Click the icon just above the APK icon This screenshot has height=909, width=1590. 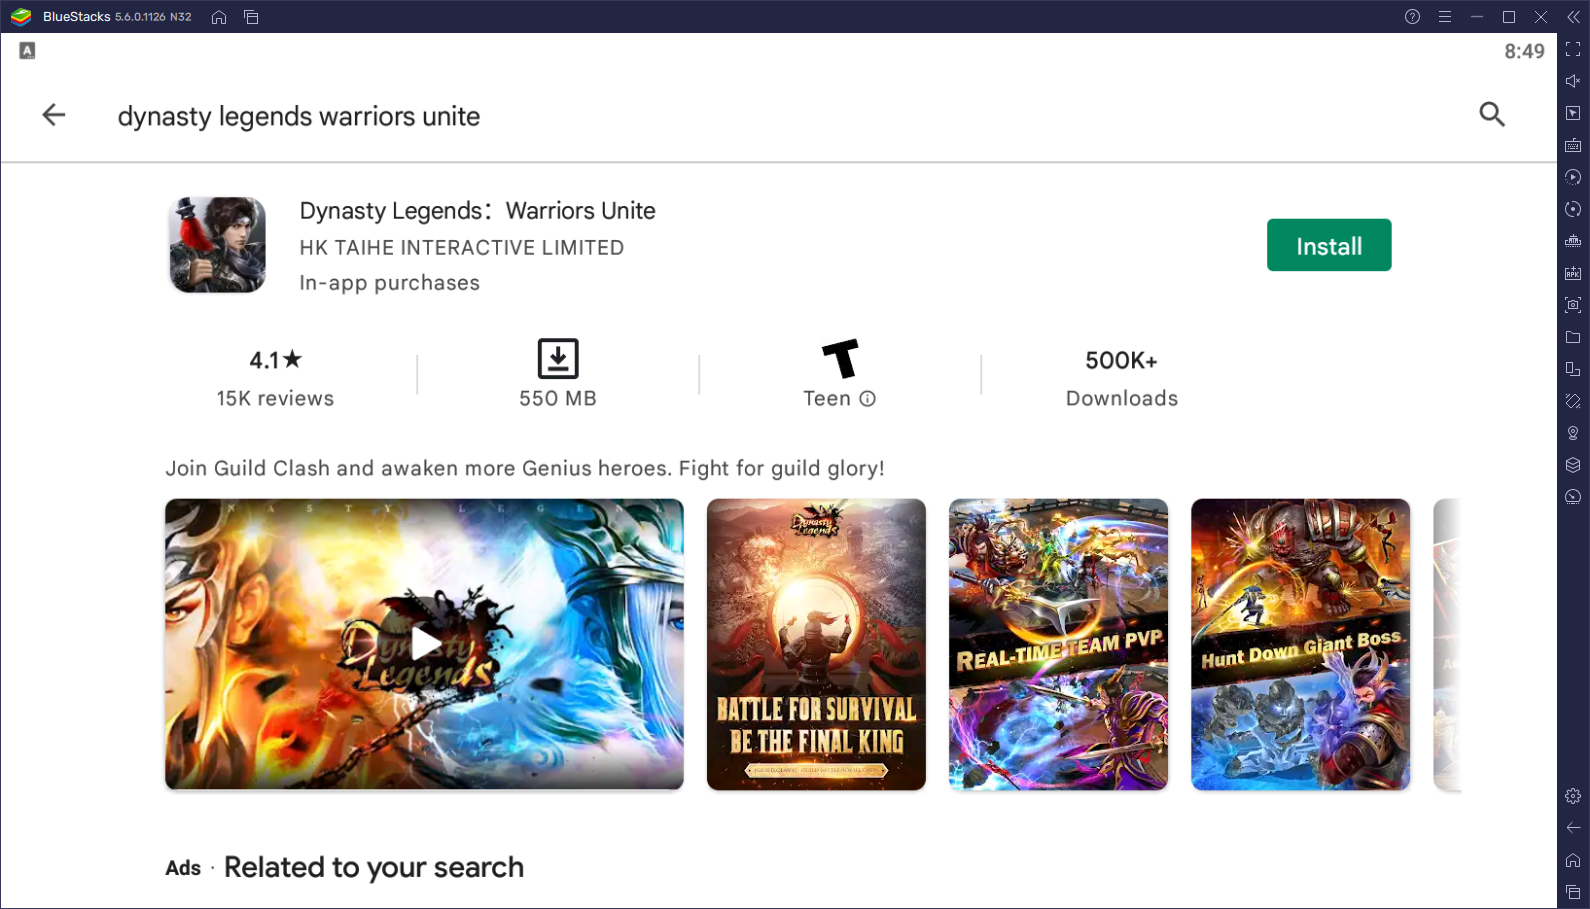[x=1573, y=241]
